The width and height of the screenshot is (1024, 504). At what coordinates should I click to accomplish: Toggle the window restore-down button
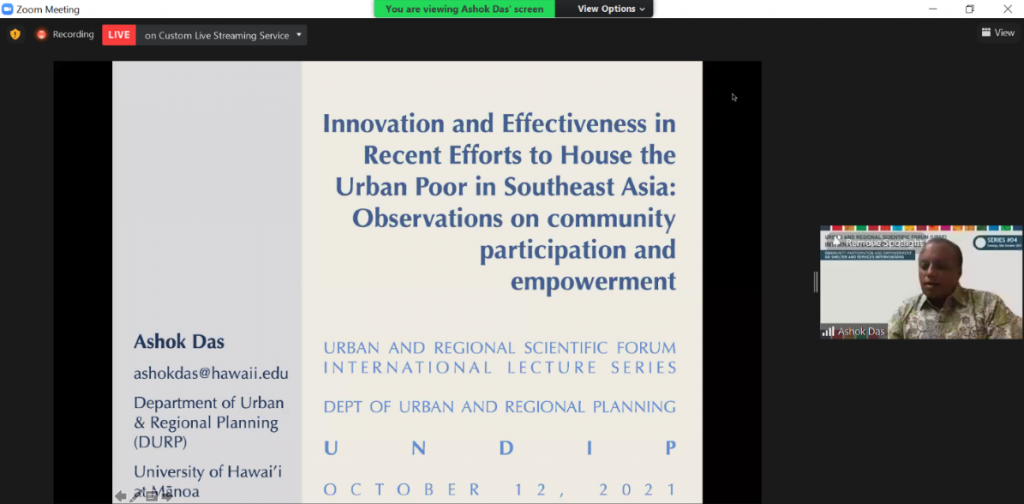click(969, 9)
